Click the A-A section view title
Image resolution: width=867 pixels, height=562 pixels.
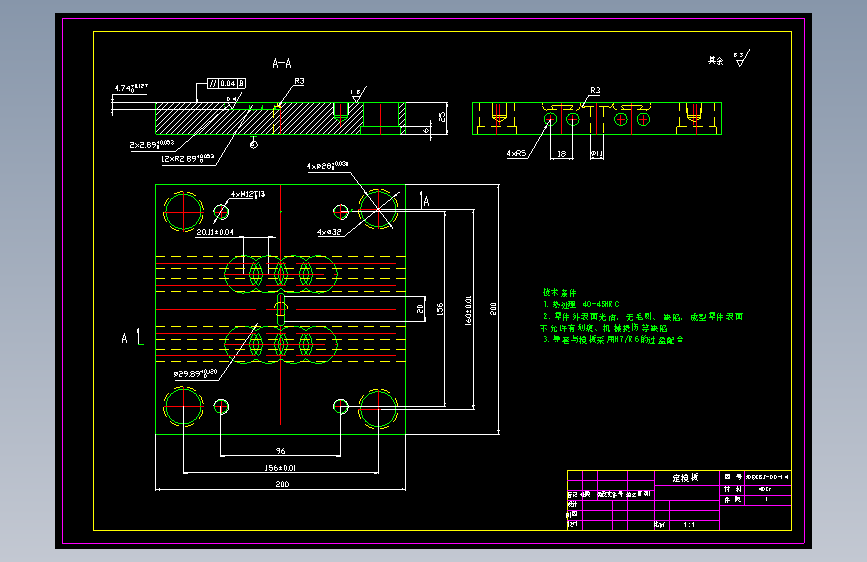(282, 64)
